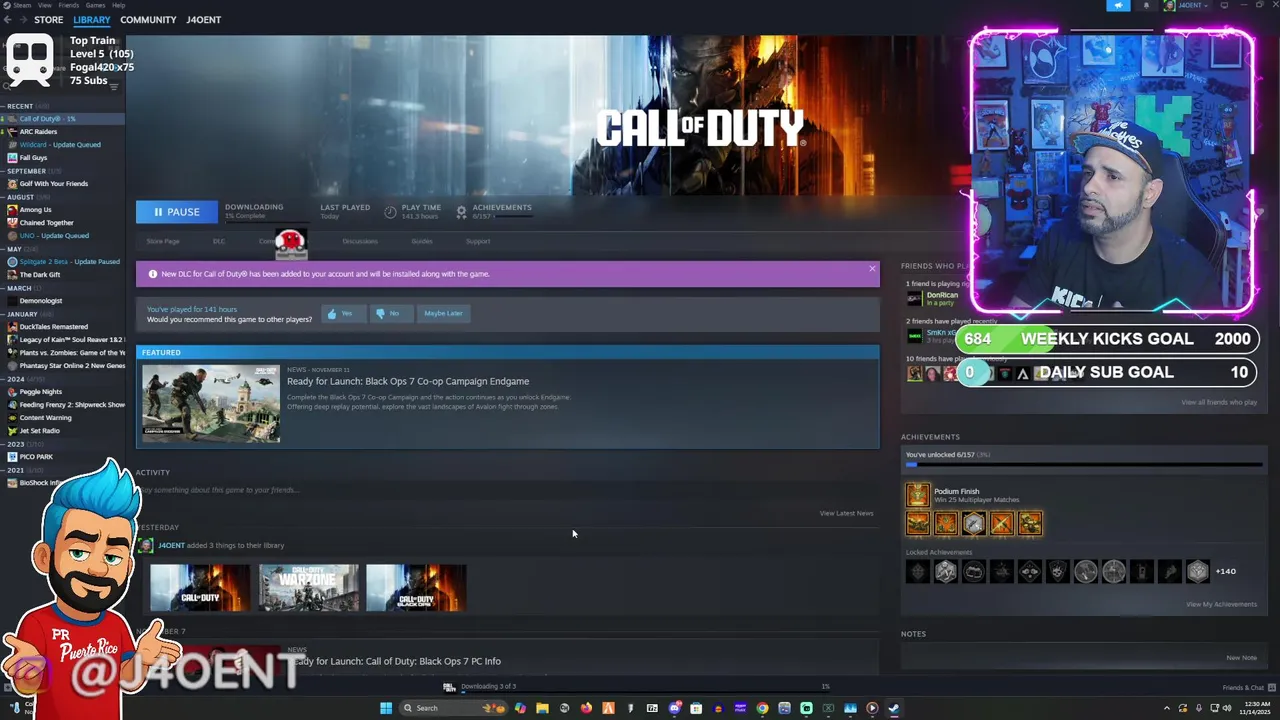Open Call of Duty thumbnail in activity feed
The width and height of the screenshot is (1280, 720).
(200, 588)
